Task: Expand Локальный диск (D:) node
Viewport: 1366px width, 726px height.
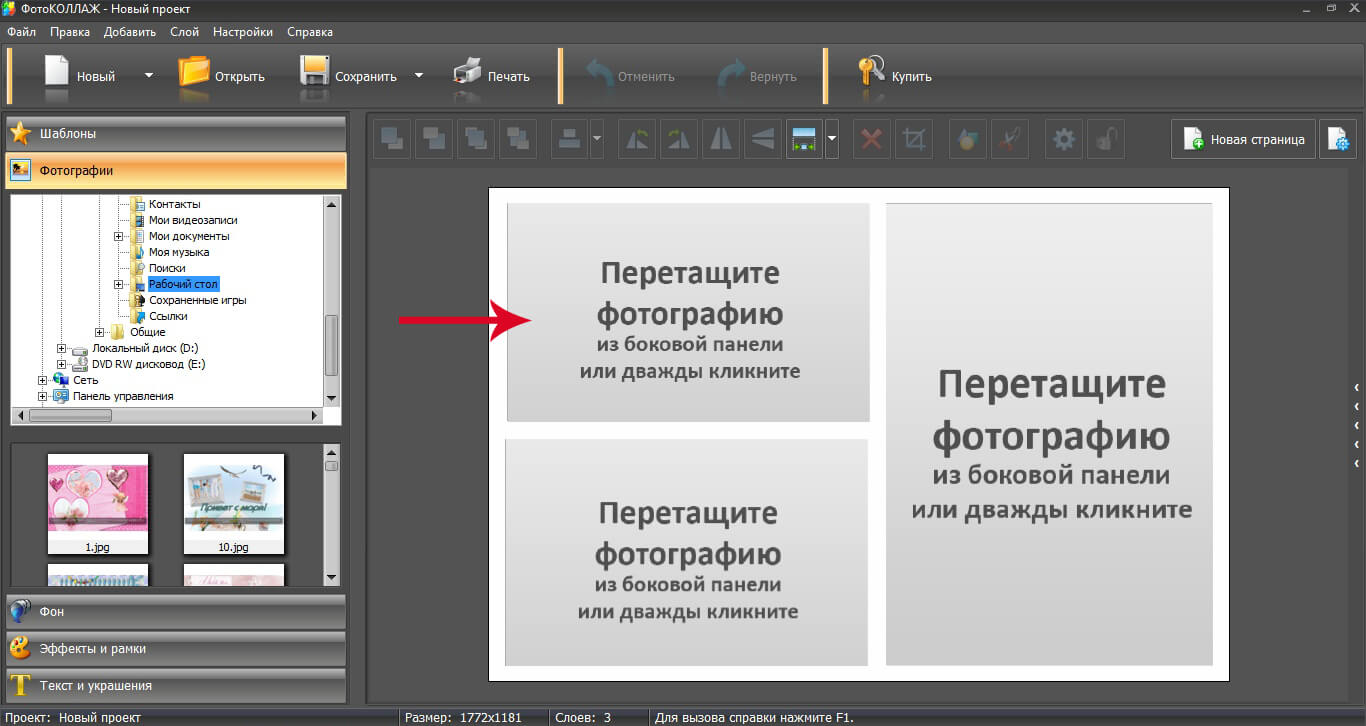Action: (62, 348)
